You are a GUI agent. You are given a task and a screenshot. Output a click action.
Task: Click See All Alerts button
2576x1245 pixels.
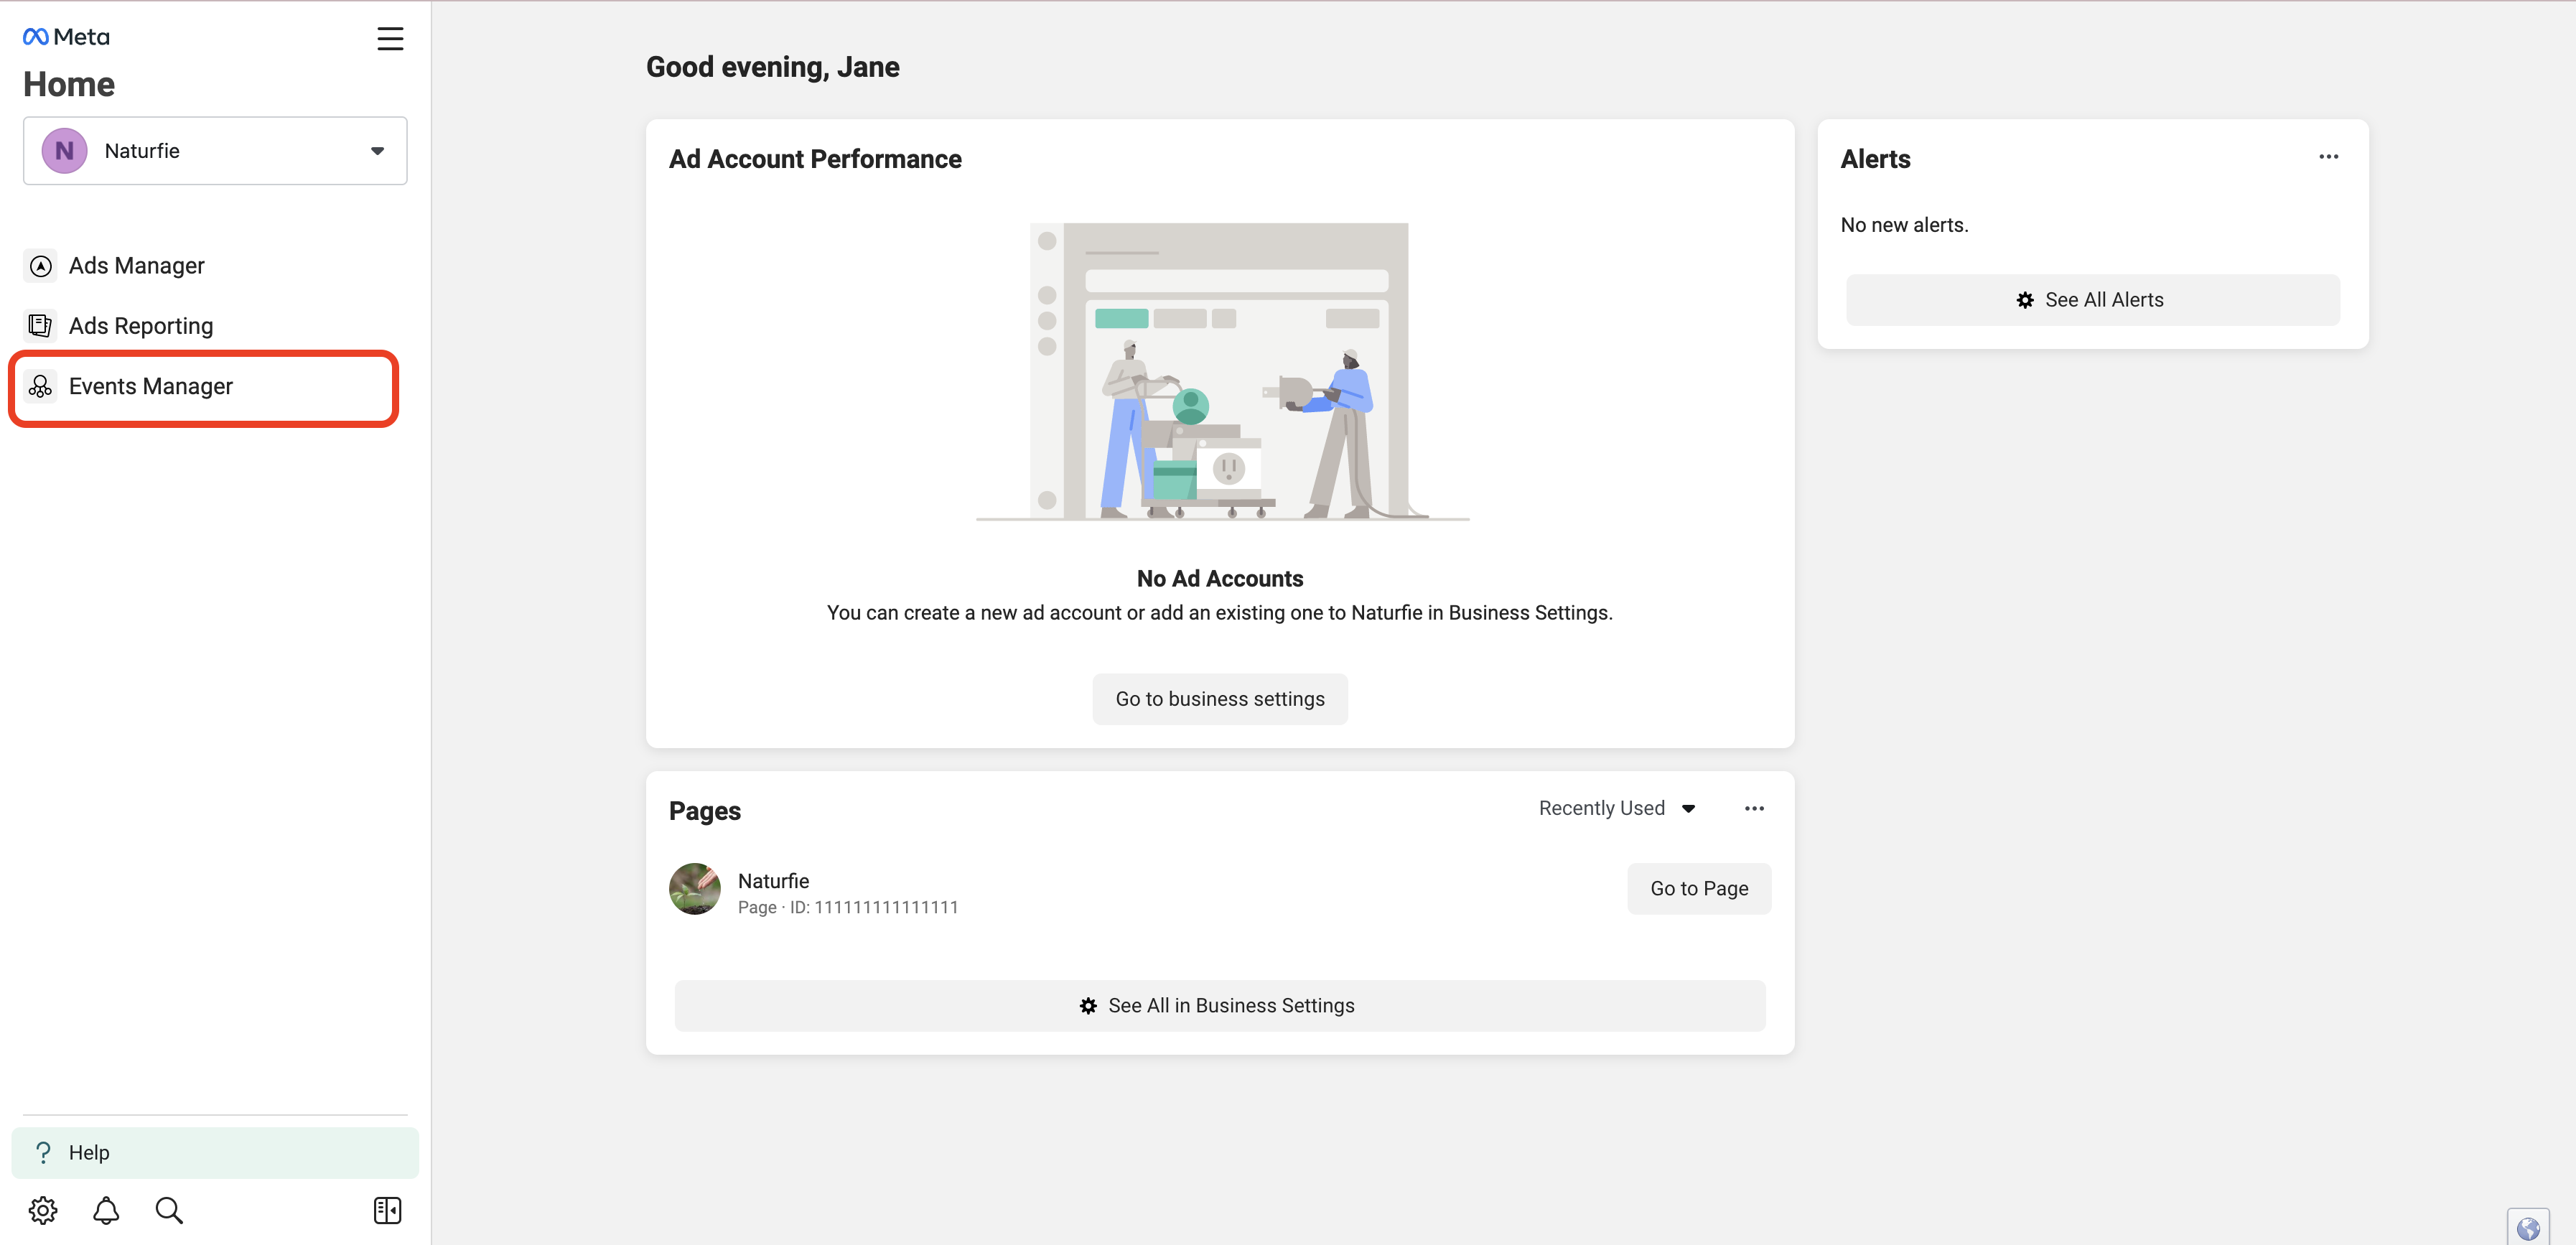pos(2092,300)
